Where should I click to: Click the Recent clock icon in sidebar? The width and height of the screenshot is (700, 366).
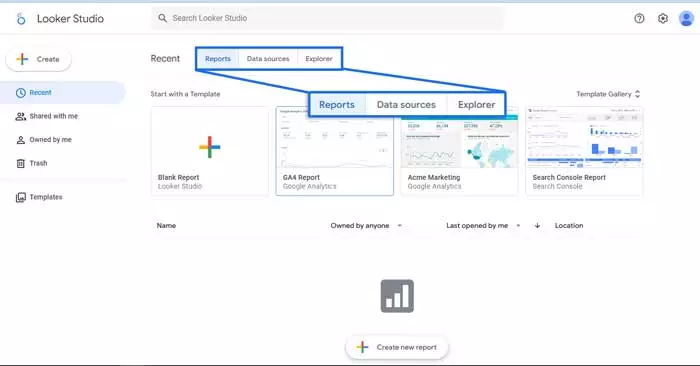pyautogui.click(x=21, y=93)
